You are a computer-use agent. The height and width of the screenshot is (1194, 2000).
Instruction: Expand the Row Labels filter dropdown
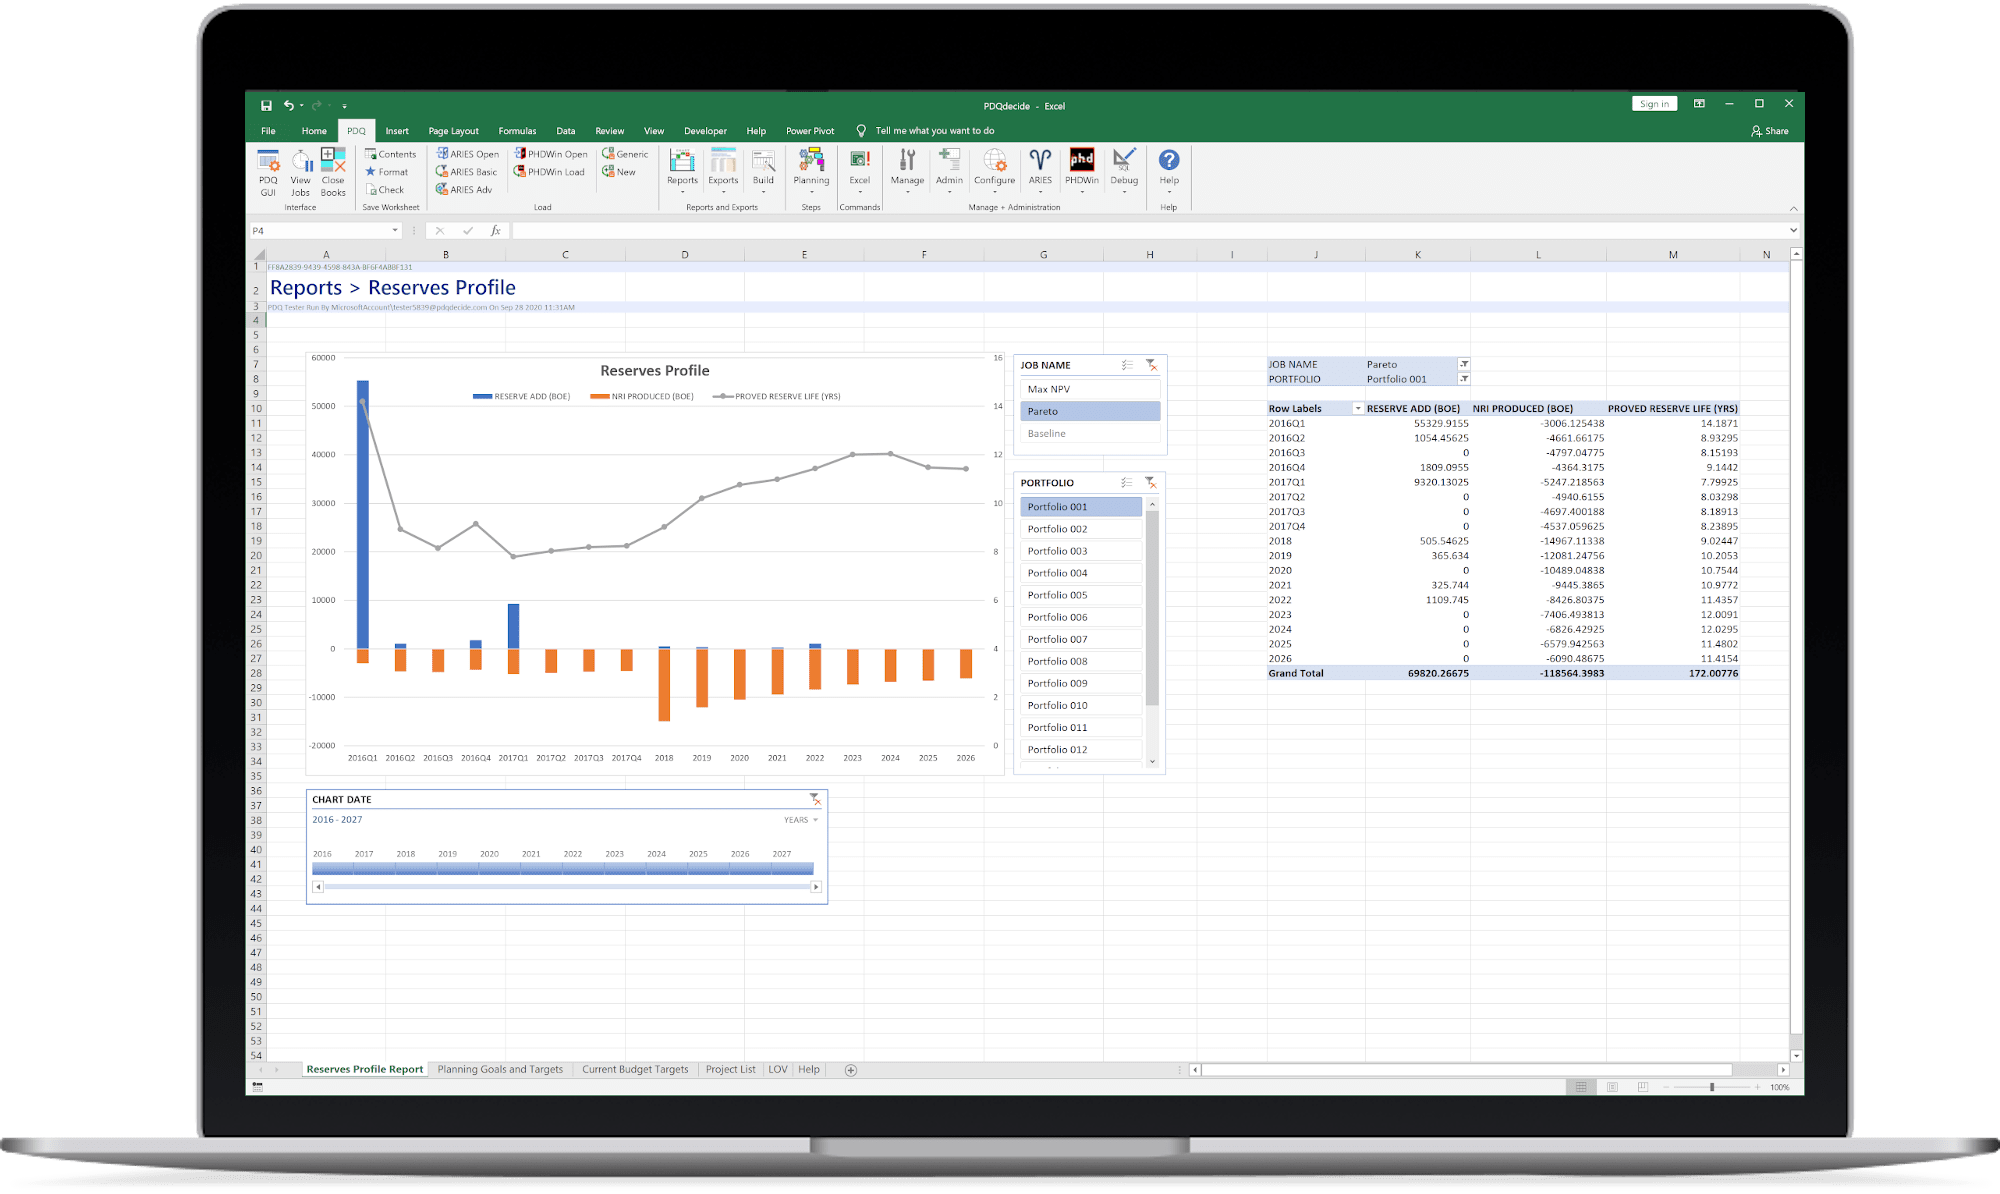pyautogui.click(x=1357, y=408)
